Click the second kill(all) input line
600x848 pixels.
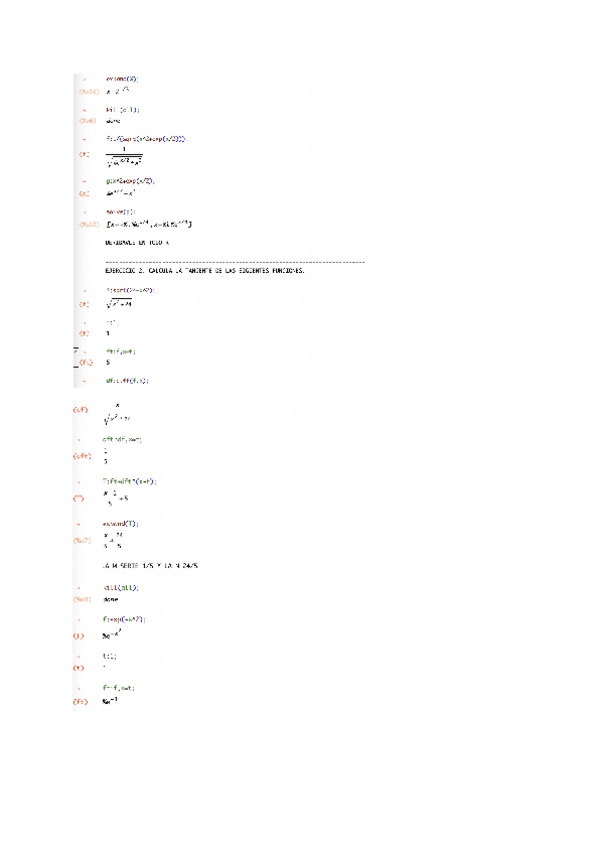(x=121, y=587)
